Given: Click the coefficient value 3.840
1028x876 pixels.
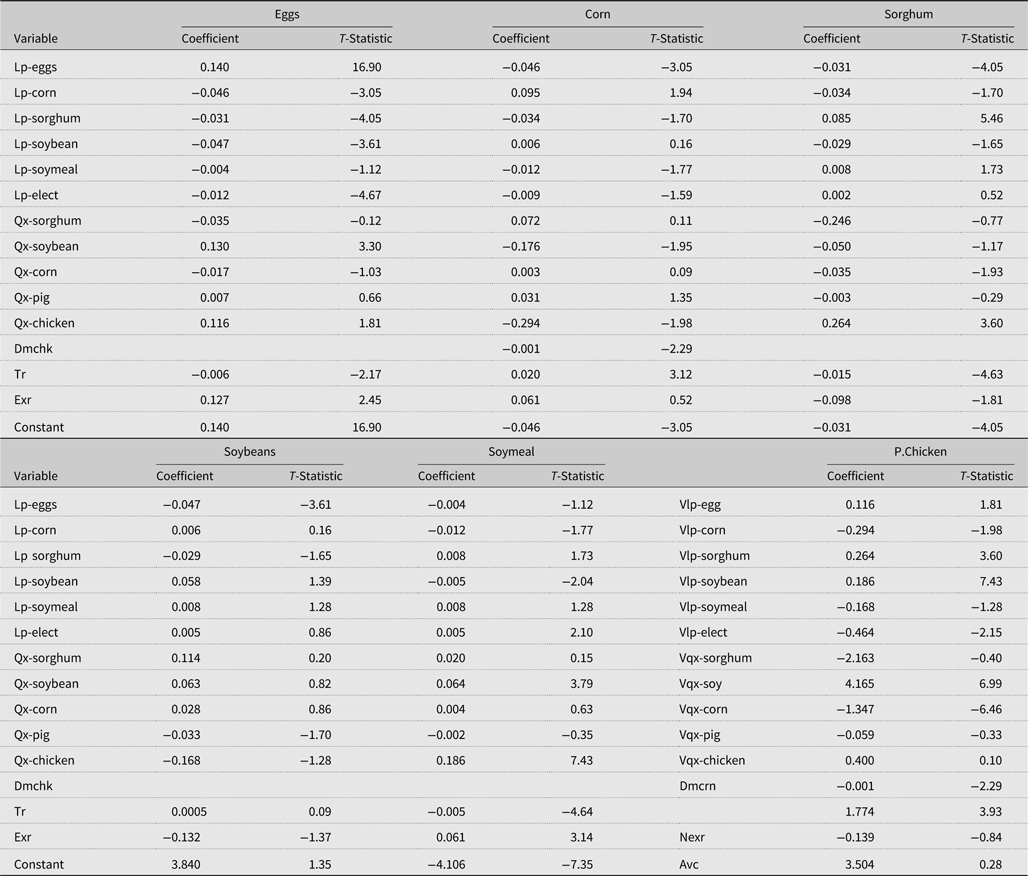Looking at the screenshot, I should (x=184, y=863).
